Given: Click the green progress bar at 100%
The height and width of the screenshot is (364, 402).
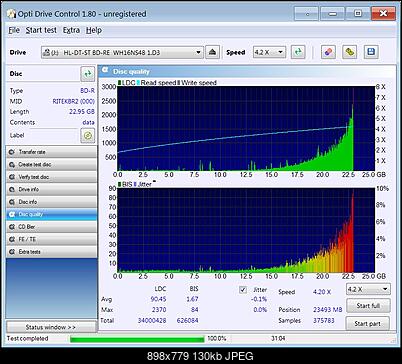Looking at the screenshot, I should click(x=137, y=339).
